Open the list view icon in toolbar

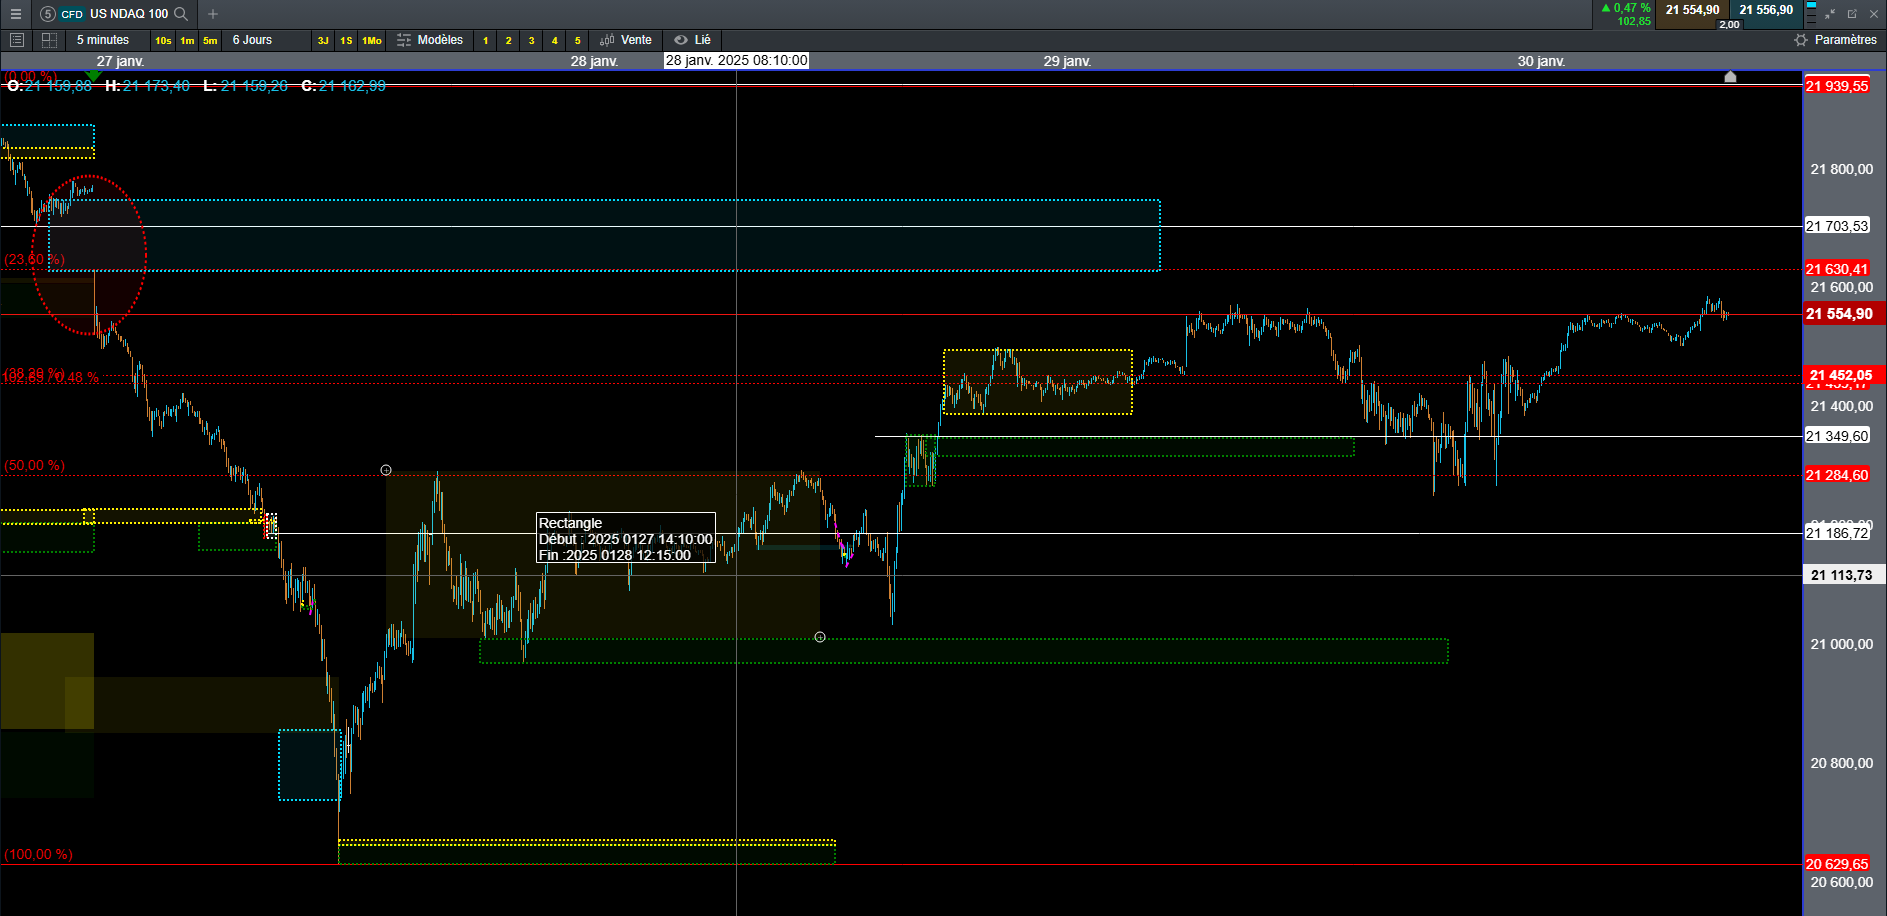17,40
